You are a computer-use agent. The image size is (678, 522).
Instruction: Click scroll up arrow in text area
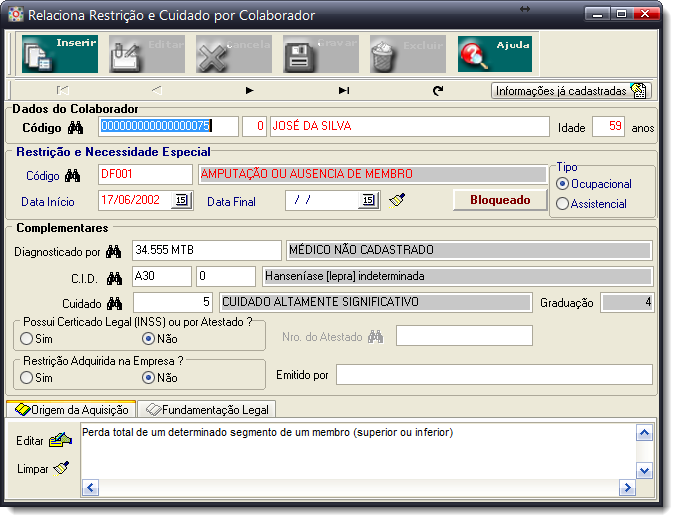click(x=644, y=432)
